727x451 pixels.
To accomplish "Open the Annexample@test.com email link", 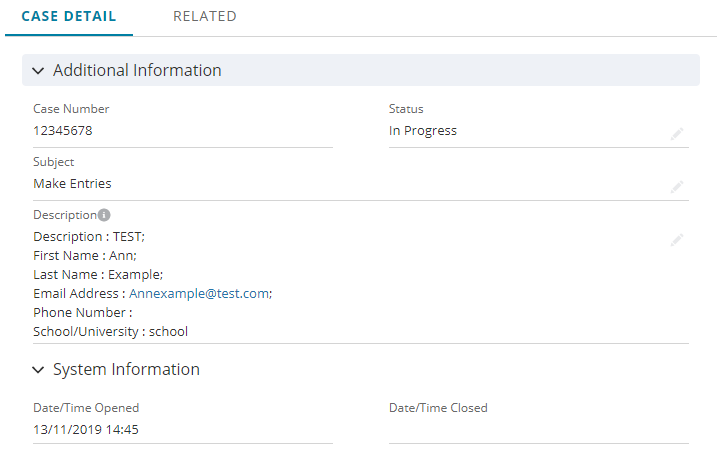I will pyautogui.click(x=199, y=293).
